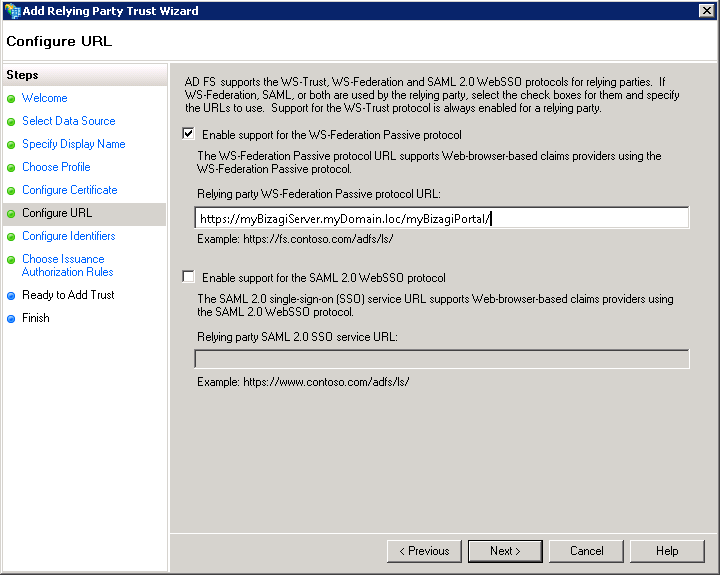Click green bullet beside Welcome step
Viewport: 720px width, 575px height.
tap(11, 99)
